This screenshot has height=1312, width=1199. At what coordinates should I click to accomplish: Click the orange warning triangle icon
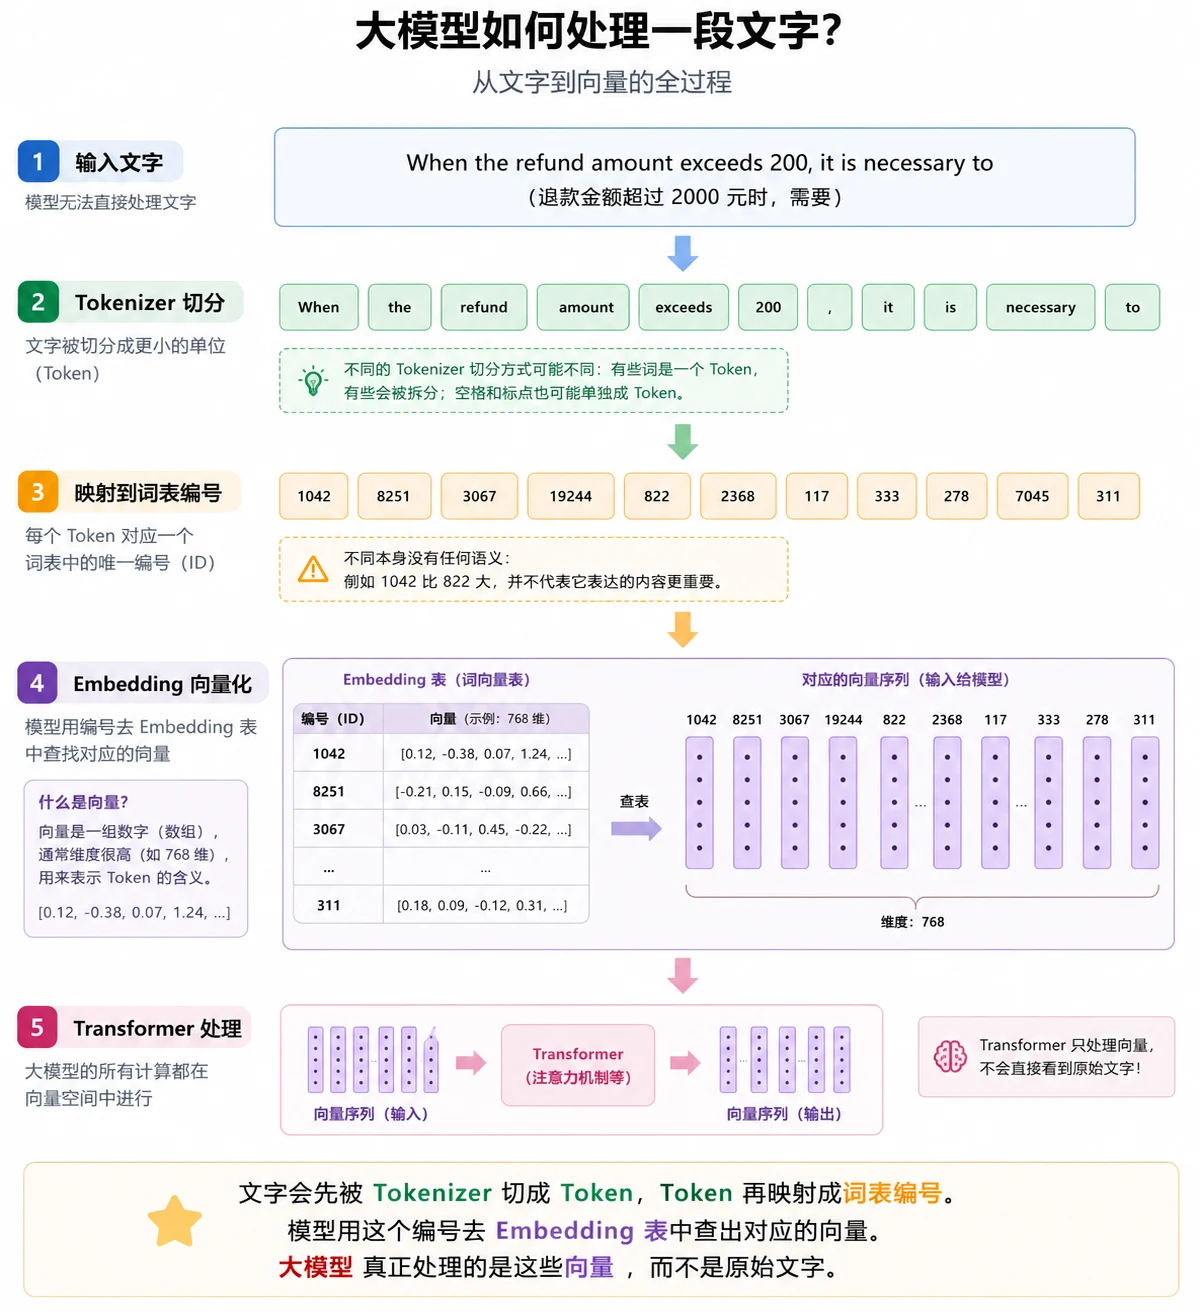(313, 569)
